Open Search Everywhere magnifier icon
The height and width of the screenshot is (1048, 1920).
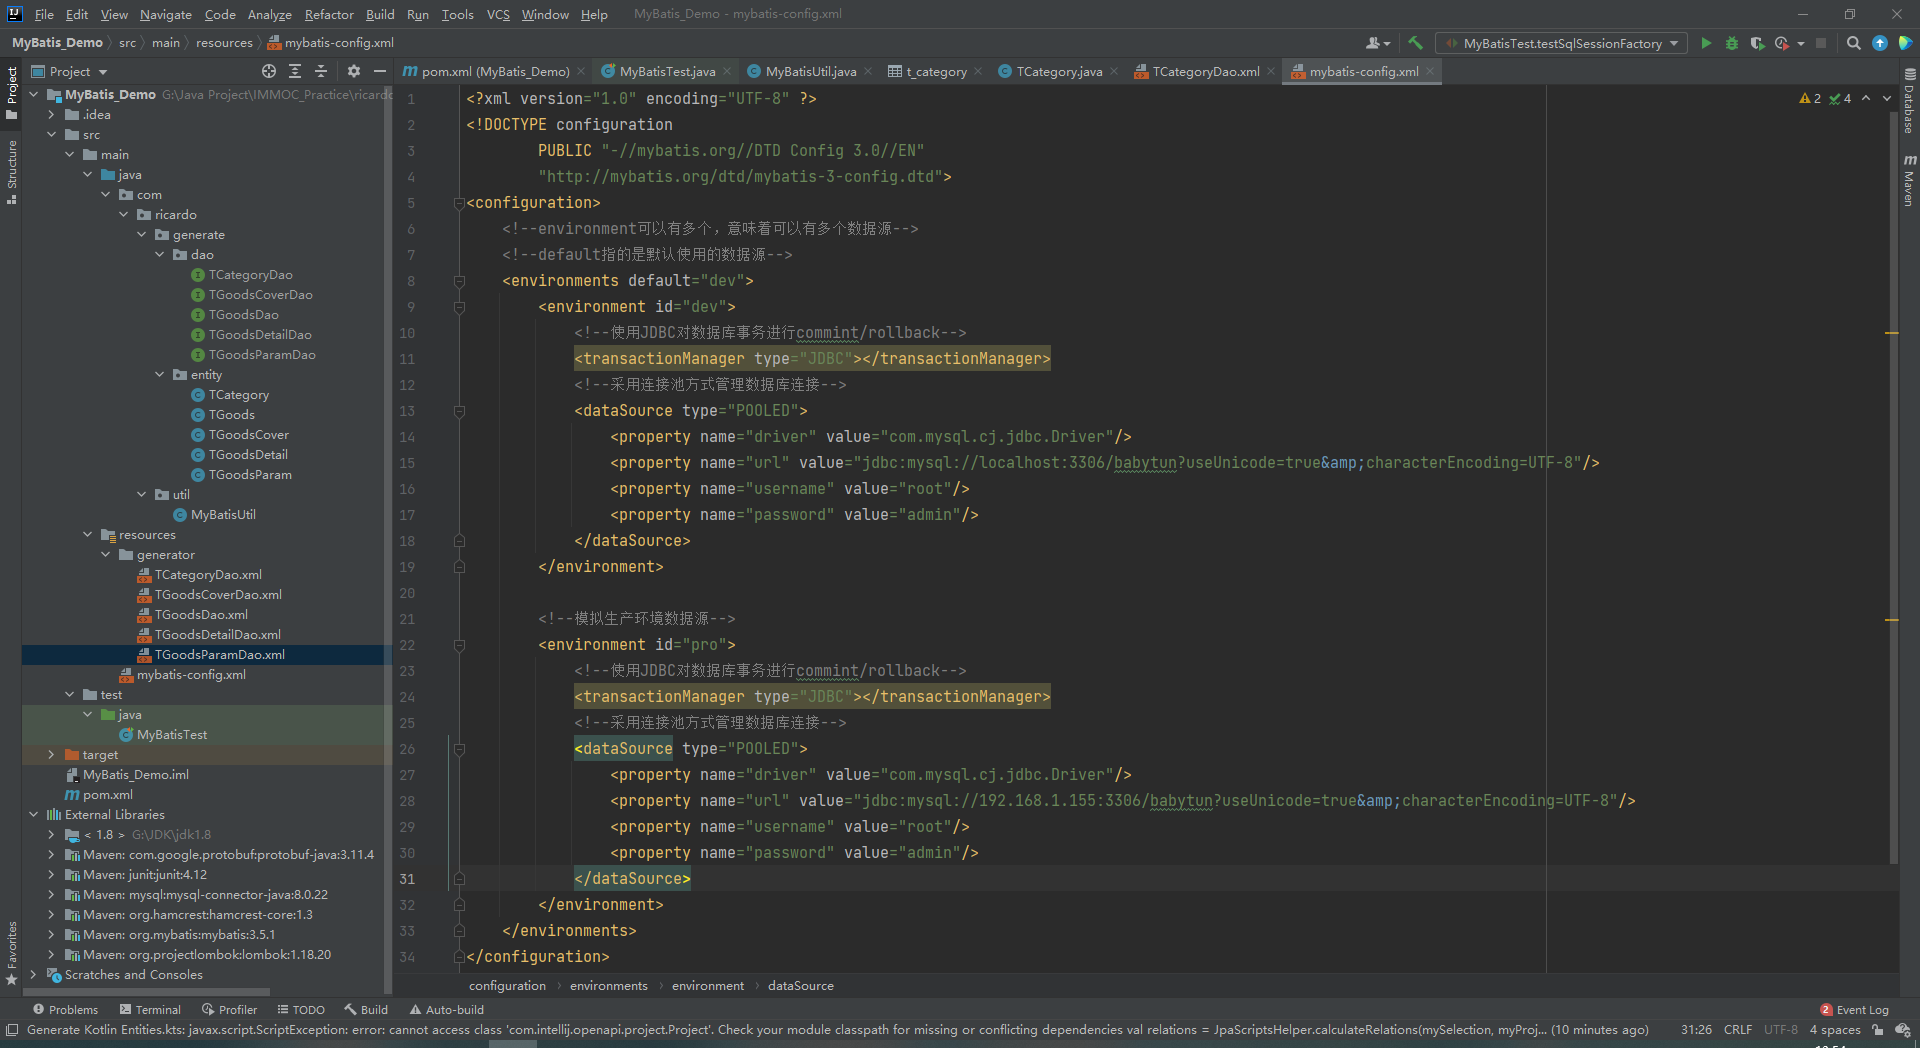click(x=1853, y=43)
